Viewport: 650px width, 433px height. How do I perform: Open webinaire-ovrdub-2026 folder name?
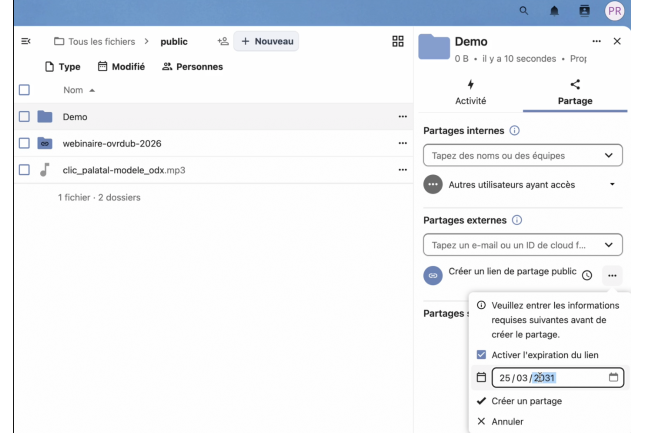pyautogui.click(x=112, y=144)
